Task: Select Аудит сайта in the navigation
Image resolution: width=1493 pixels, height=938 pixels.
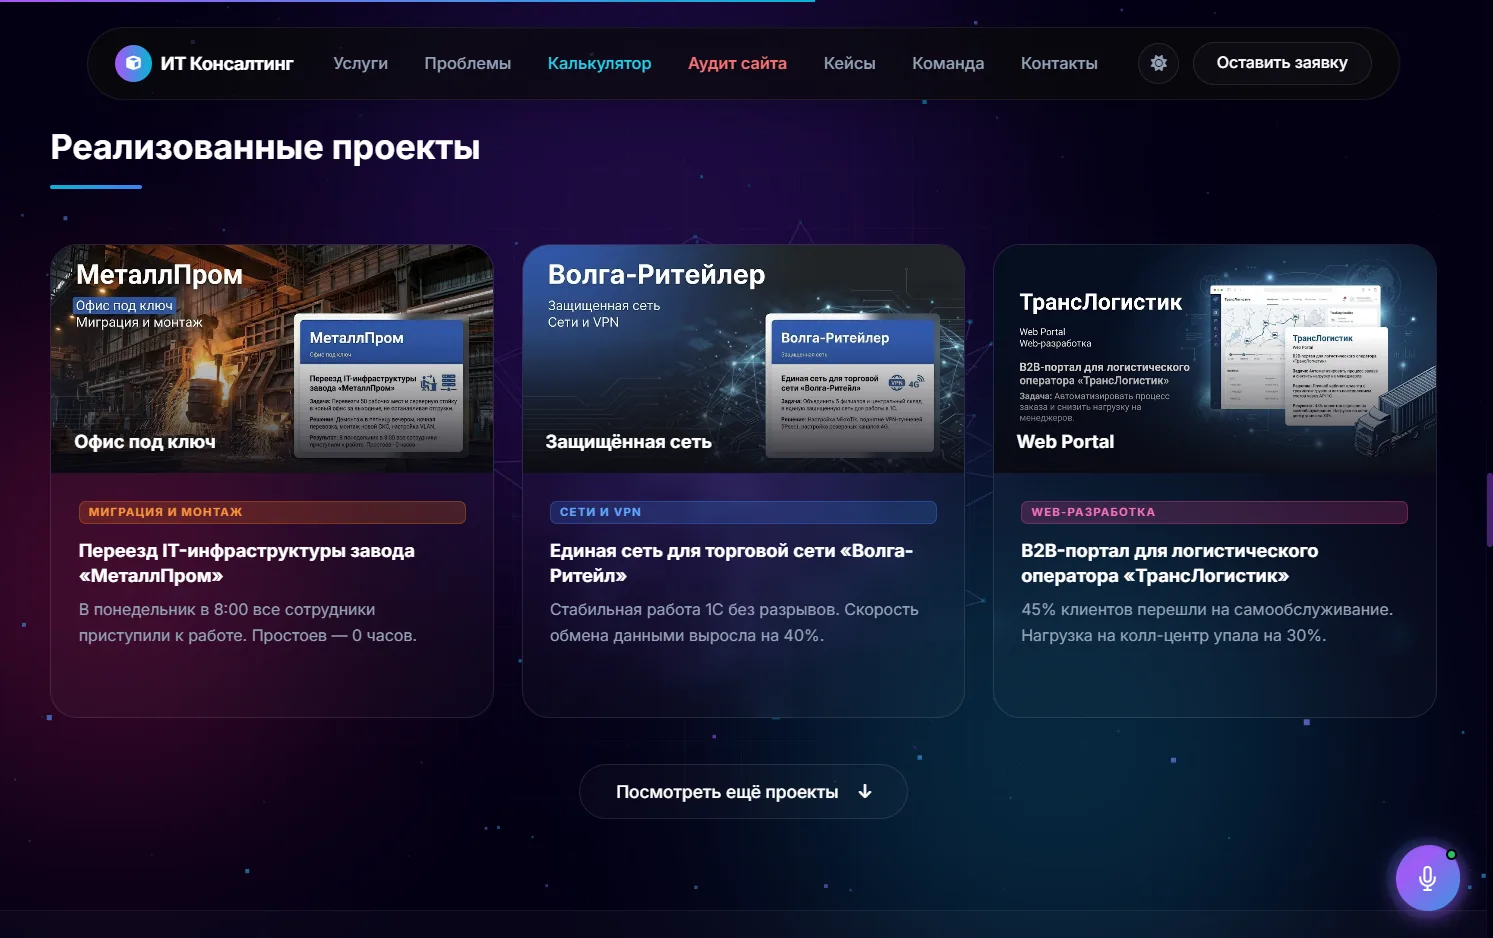Action: (737, 63)
